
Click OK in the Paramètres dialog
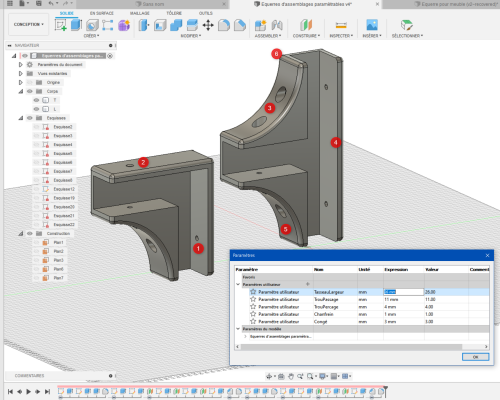coord(476,357)
